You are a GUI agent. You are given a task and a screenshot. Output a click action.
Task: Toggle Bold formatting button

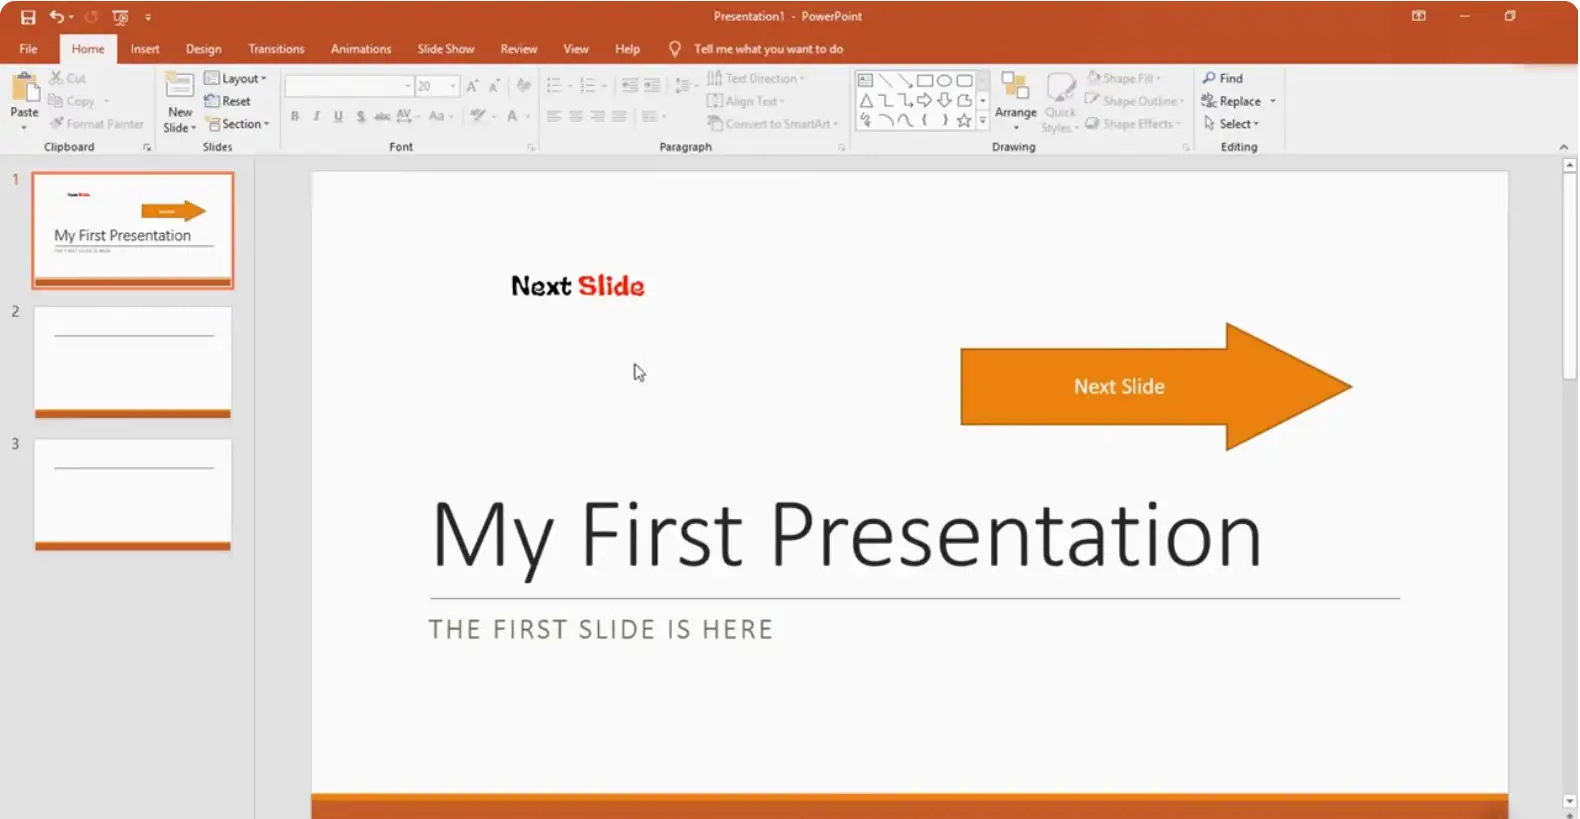pyautogui.click(x=295, y=116)
